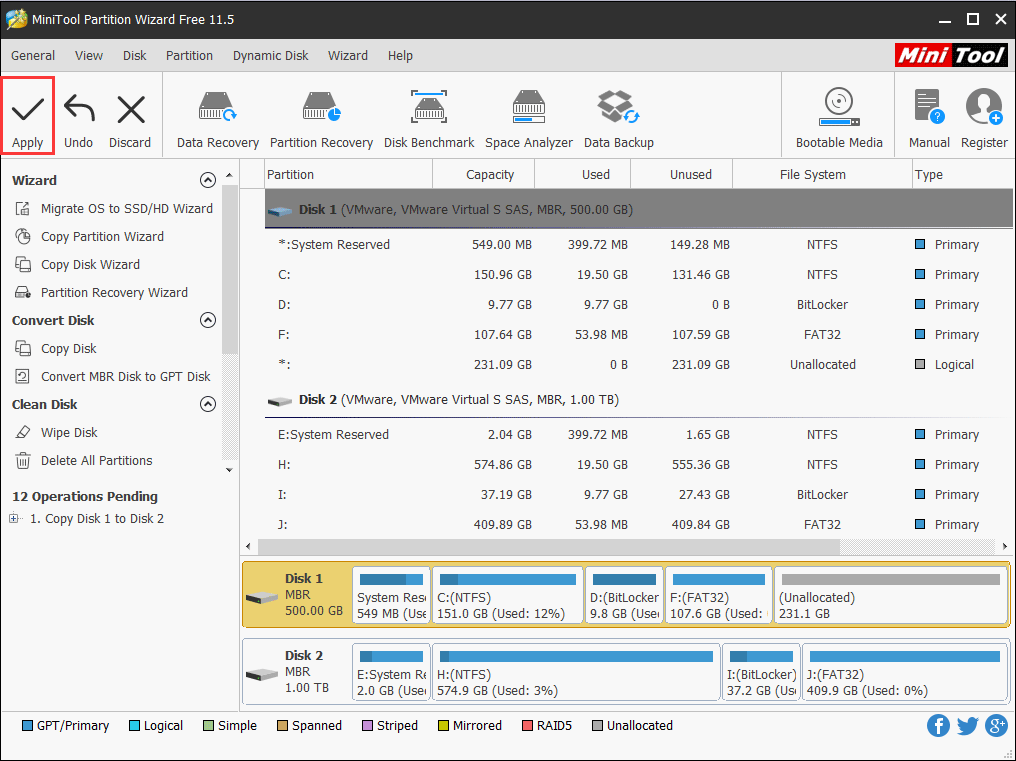Click the GPT/Primary legend color swatch
The height and width of the screenshot is (761, 1016).
(27, 726)
